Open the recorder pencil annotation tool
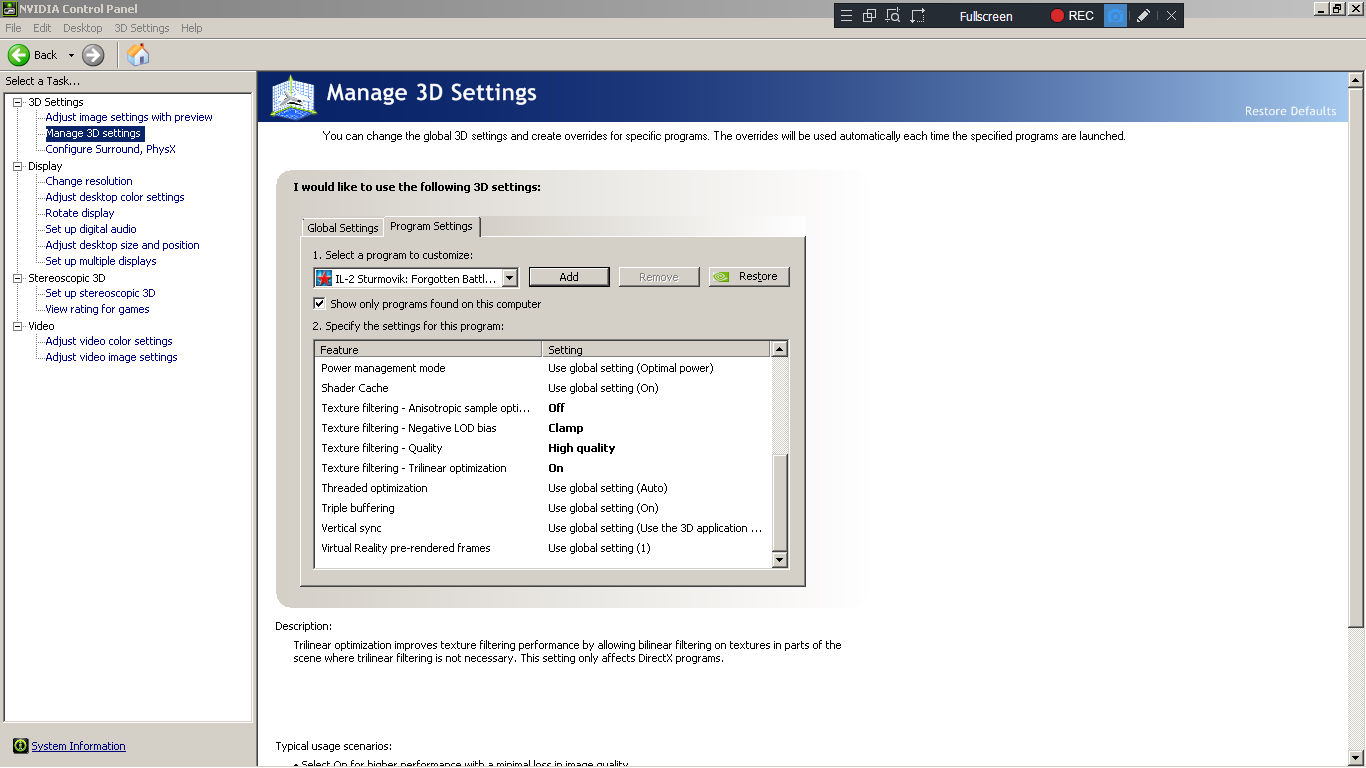Screen dimensions: 1366x768 (x=1143, y=16)
